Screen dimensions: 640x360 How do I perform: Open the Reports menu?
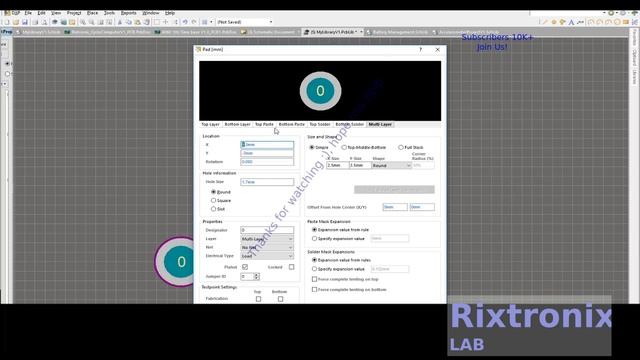point(128,13)
